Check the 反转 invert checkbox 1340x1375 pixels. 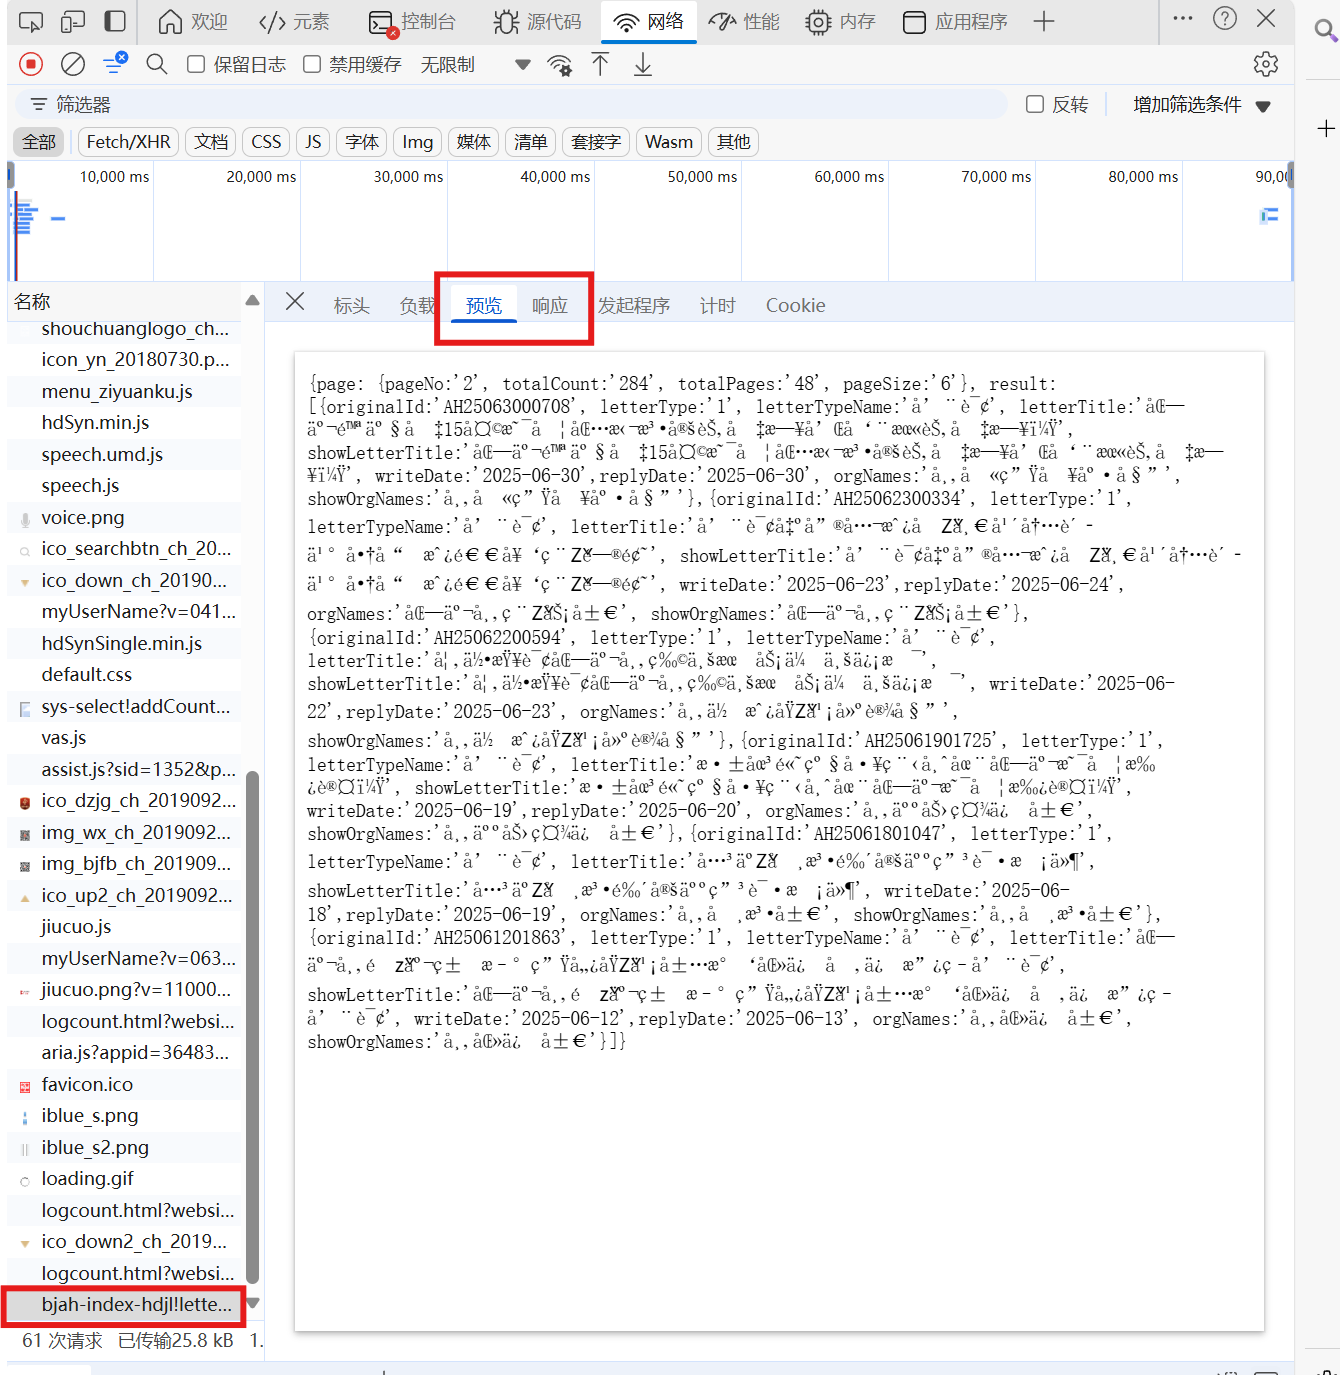click(x=1035, y=104)
